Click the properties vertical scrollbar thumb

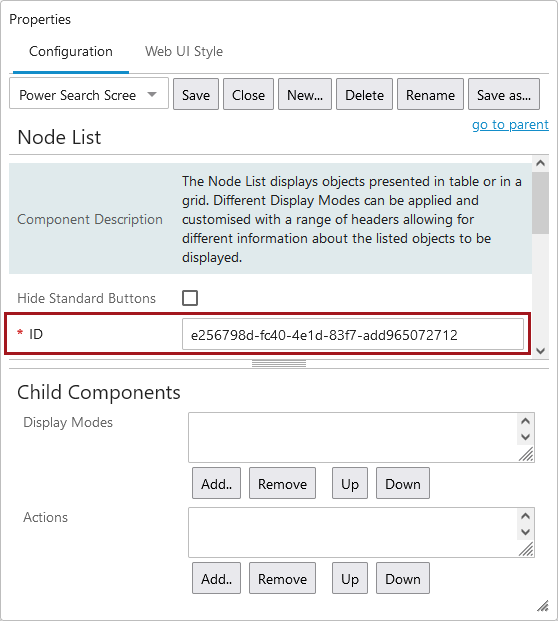541,203
